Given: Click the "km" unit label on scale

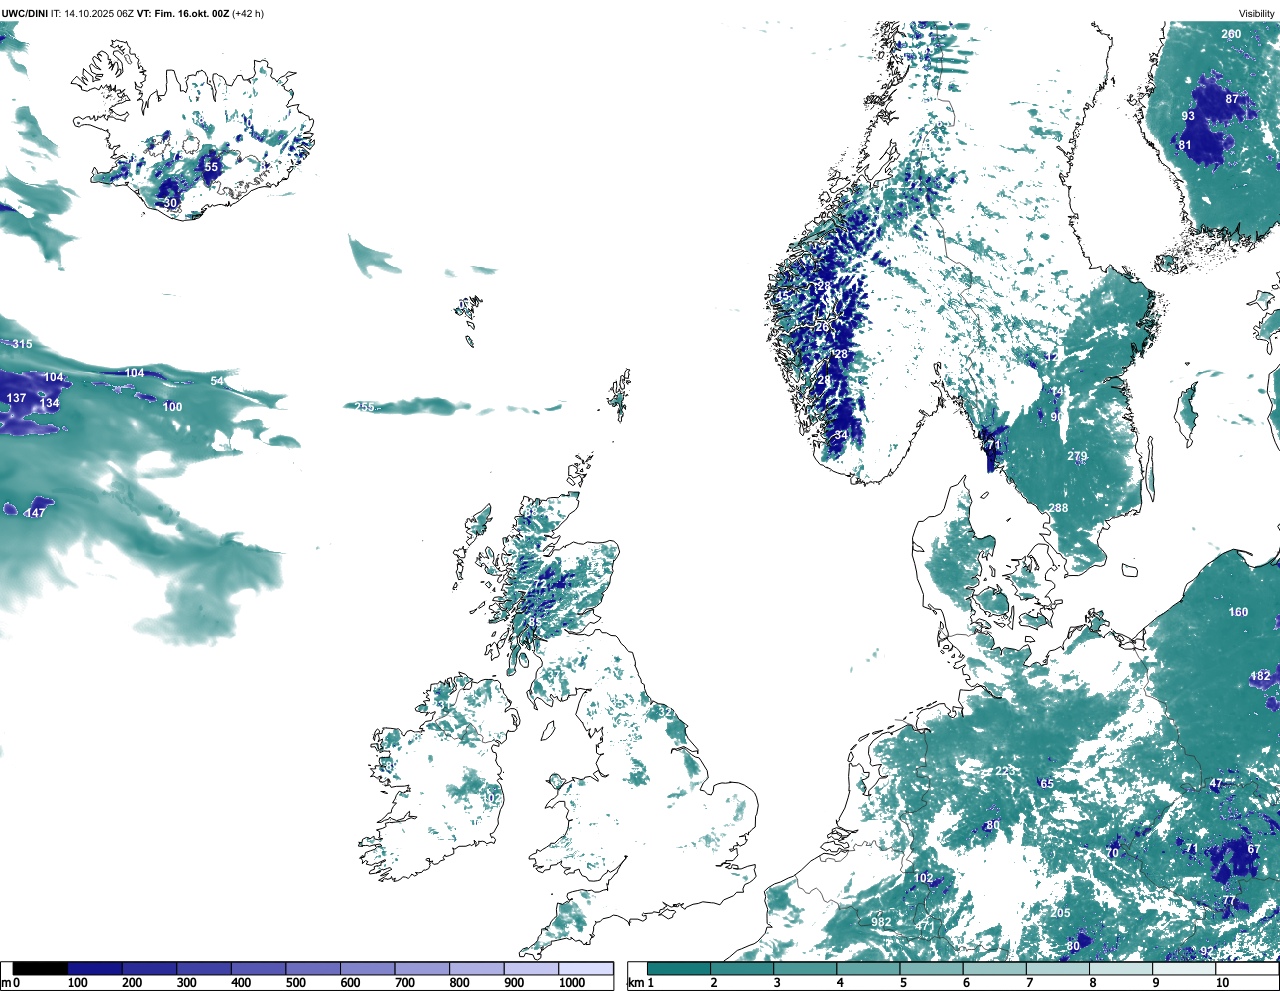Looking at the screenshot, I should click(x=636, y=983).
